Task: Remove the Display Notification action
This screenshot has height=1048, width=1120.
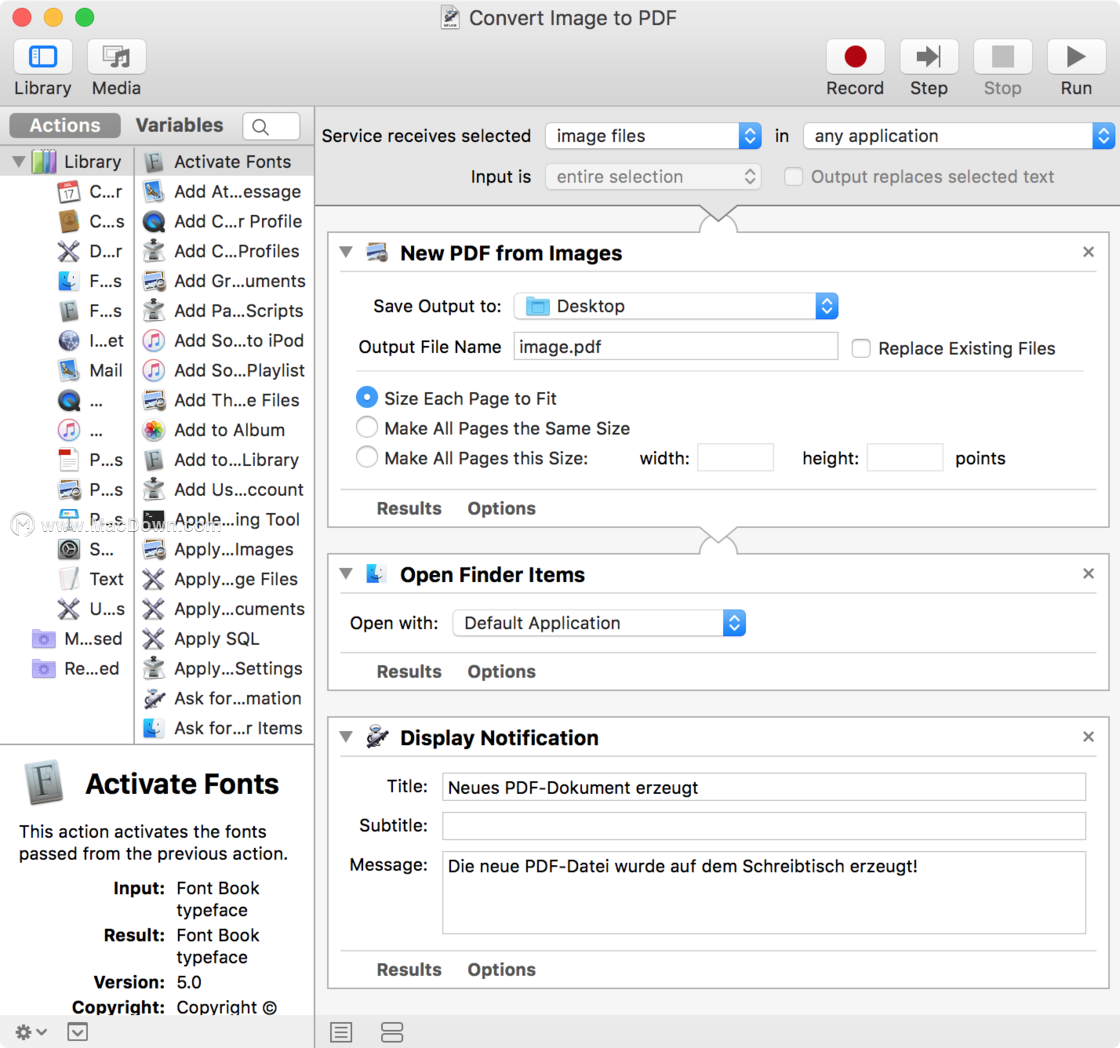Action: [x=1088, y=736]
